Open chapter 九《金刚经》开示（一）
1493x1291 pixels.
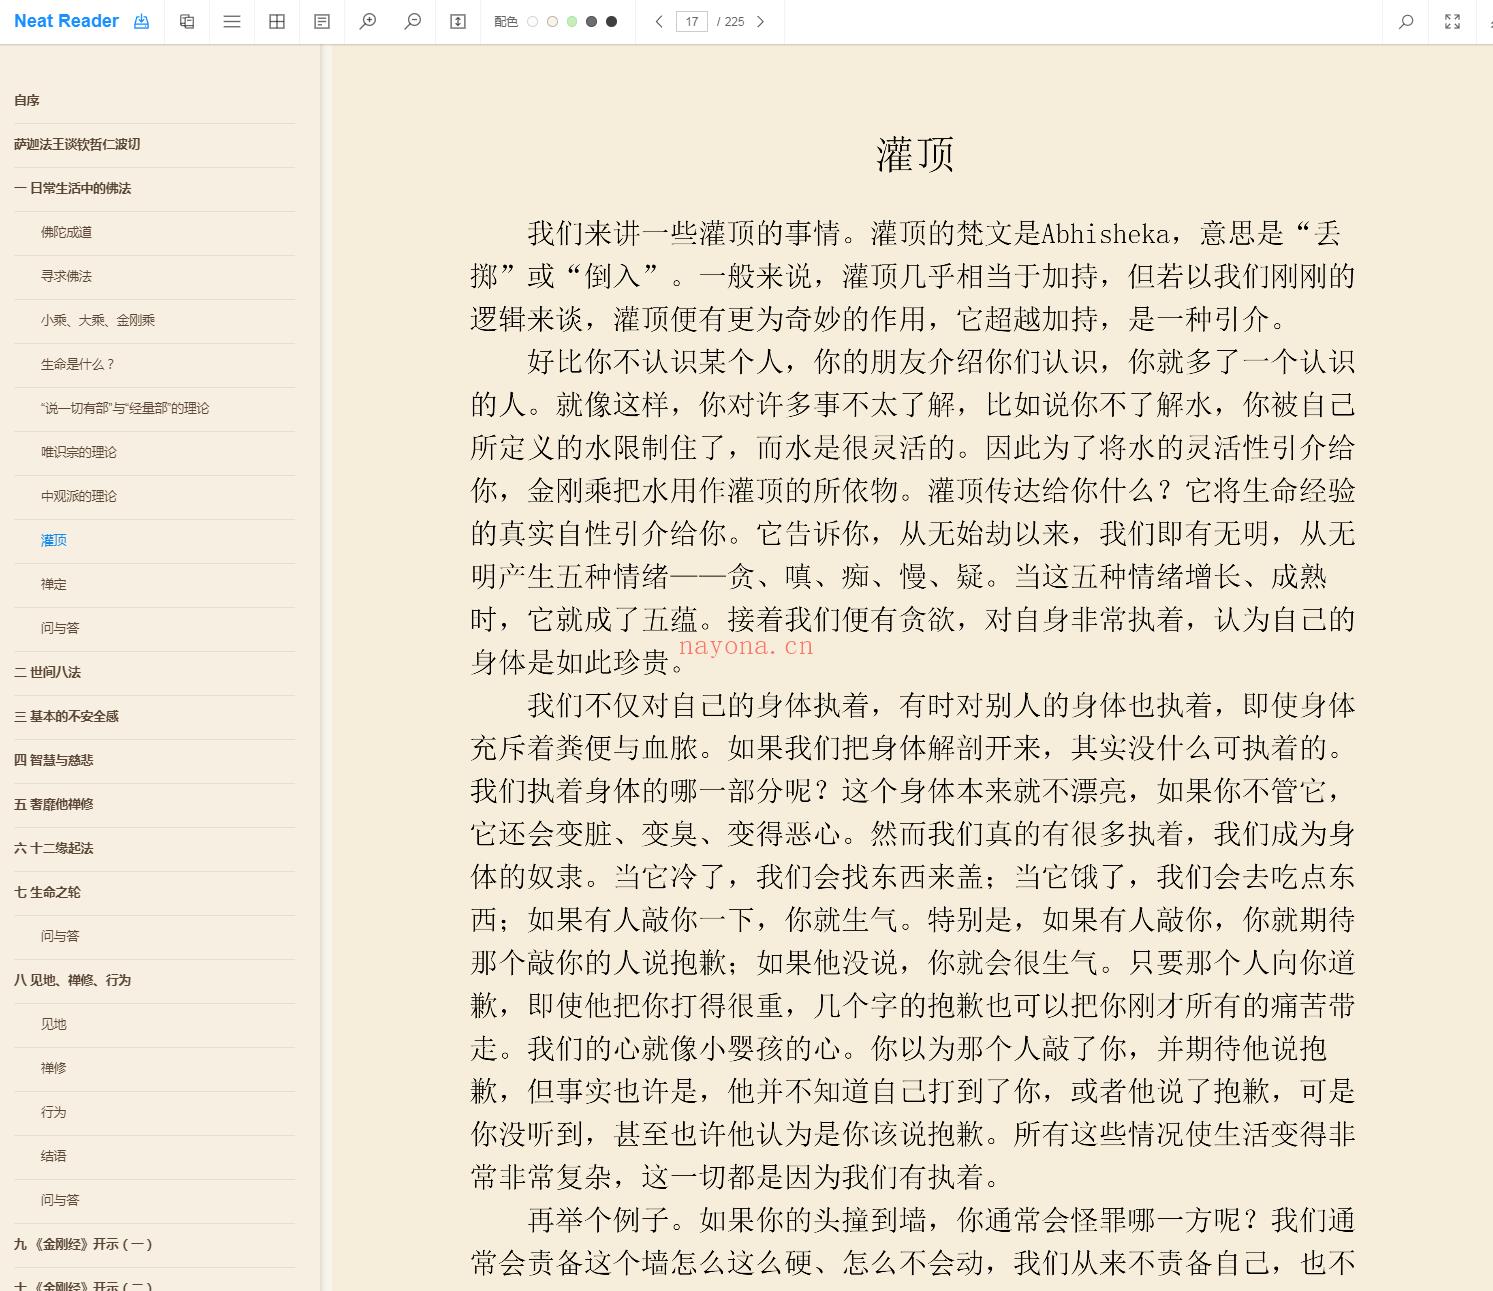tap(83, 1244)
